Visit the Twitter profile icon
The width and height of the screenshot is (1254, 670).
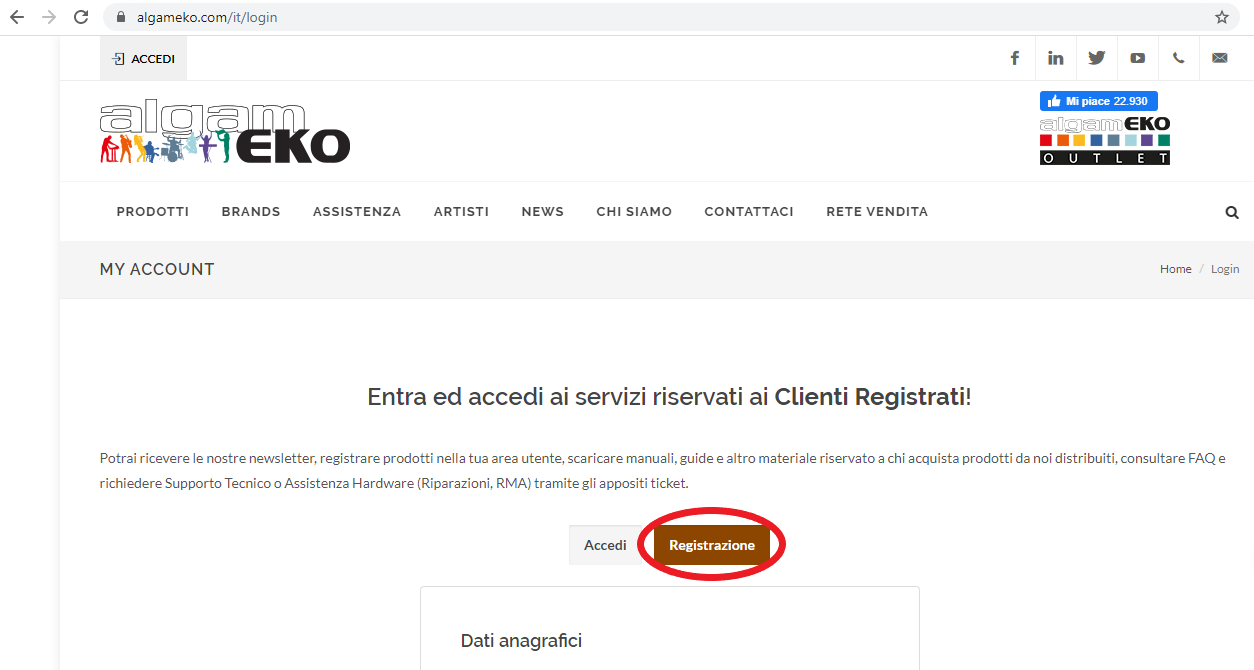tap(1097, 58)
